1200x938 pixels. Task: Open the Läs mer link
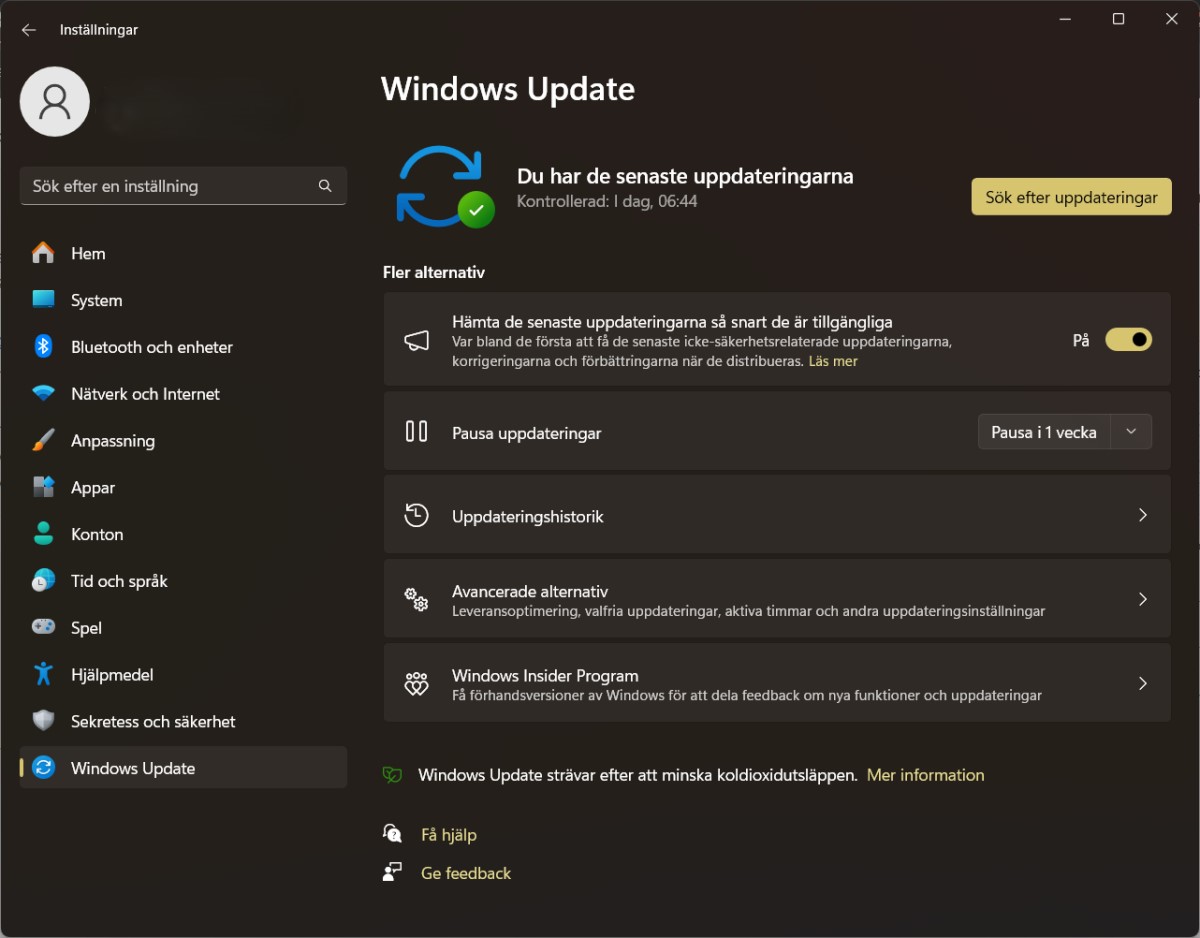click(833, 361)
